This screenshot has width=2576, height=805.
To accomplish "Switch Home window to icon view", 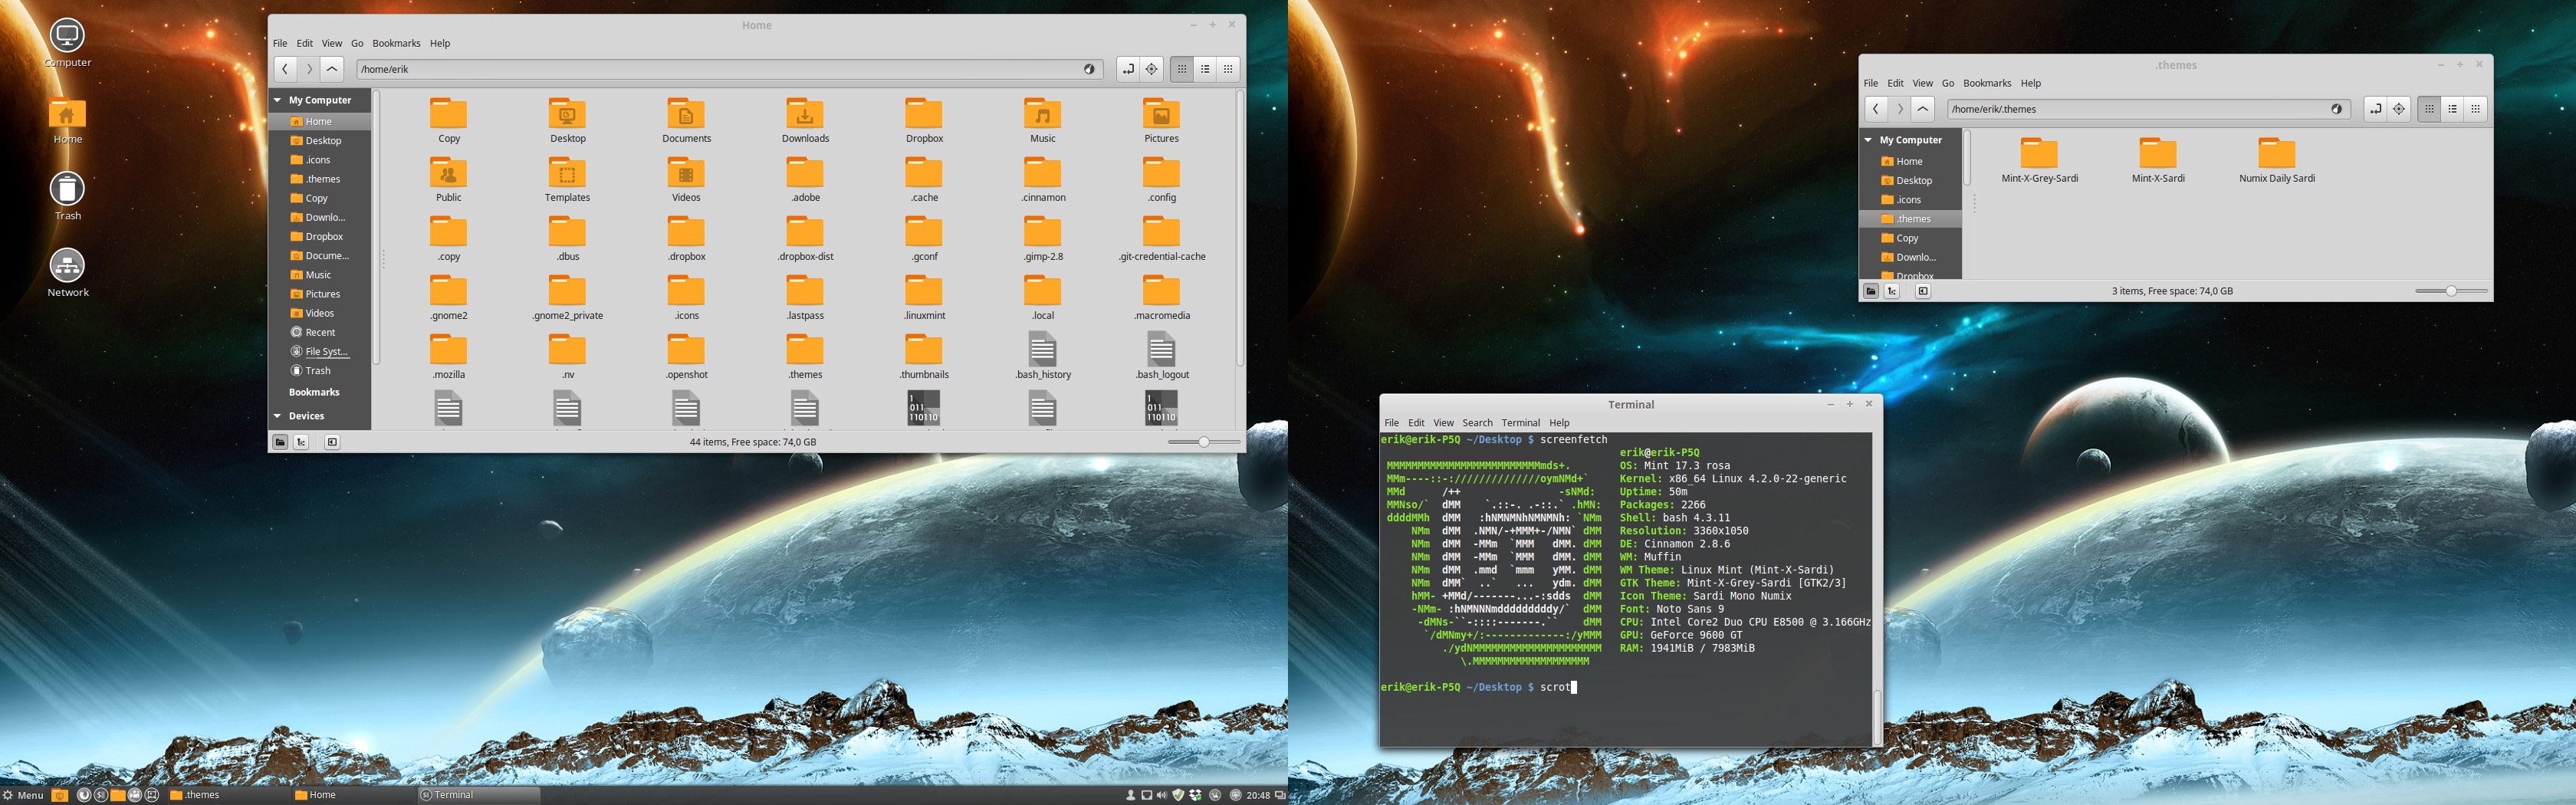I will tap(1182, 69).
